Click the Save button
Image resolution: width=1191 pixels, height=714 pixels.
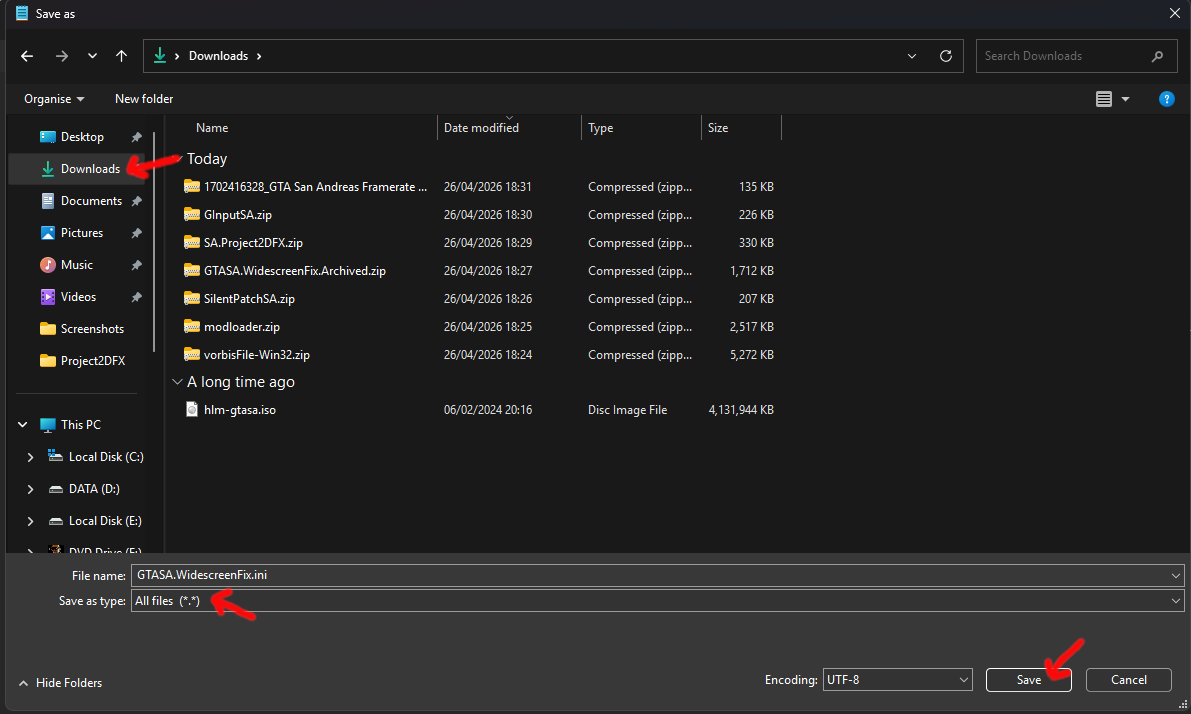point(1028,680)
